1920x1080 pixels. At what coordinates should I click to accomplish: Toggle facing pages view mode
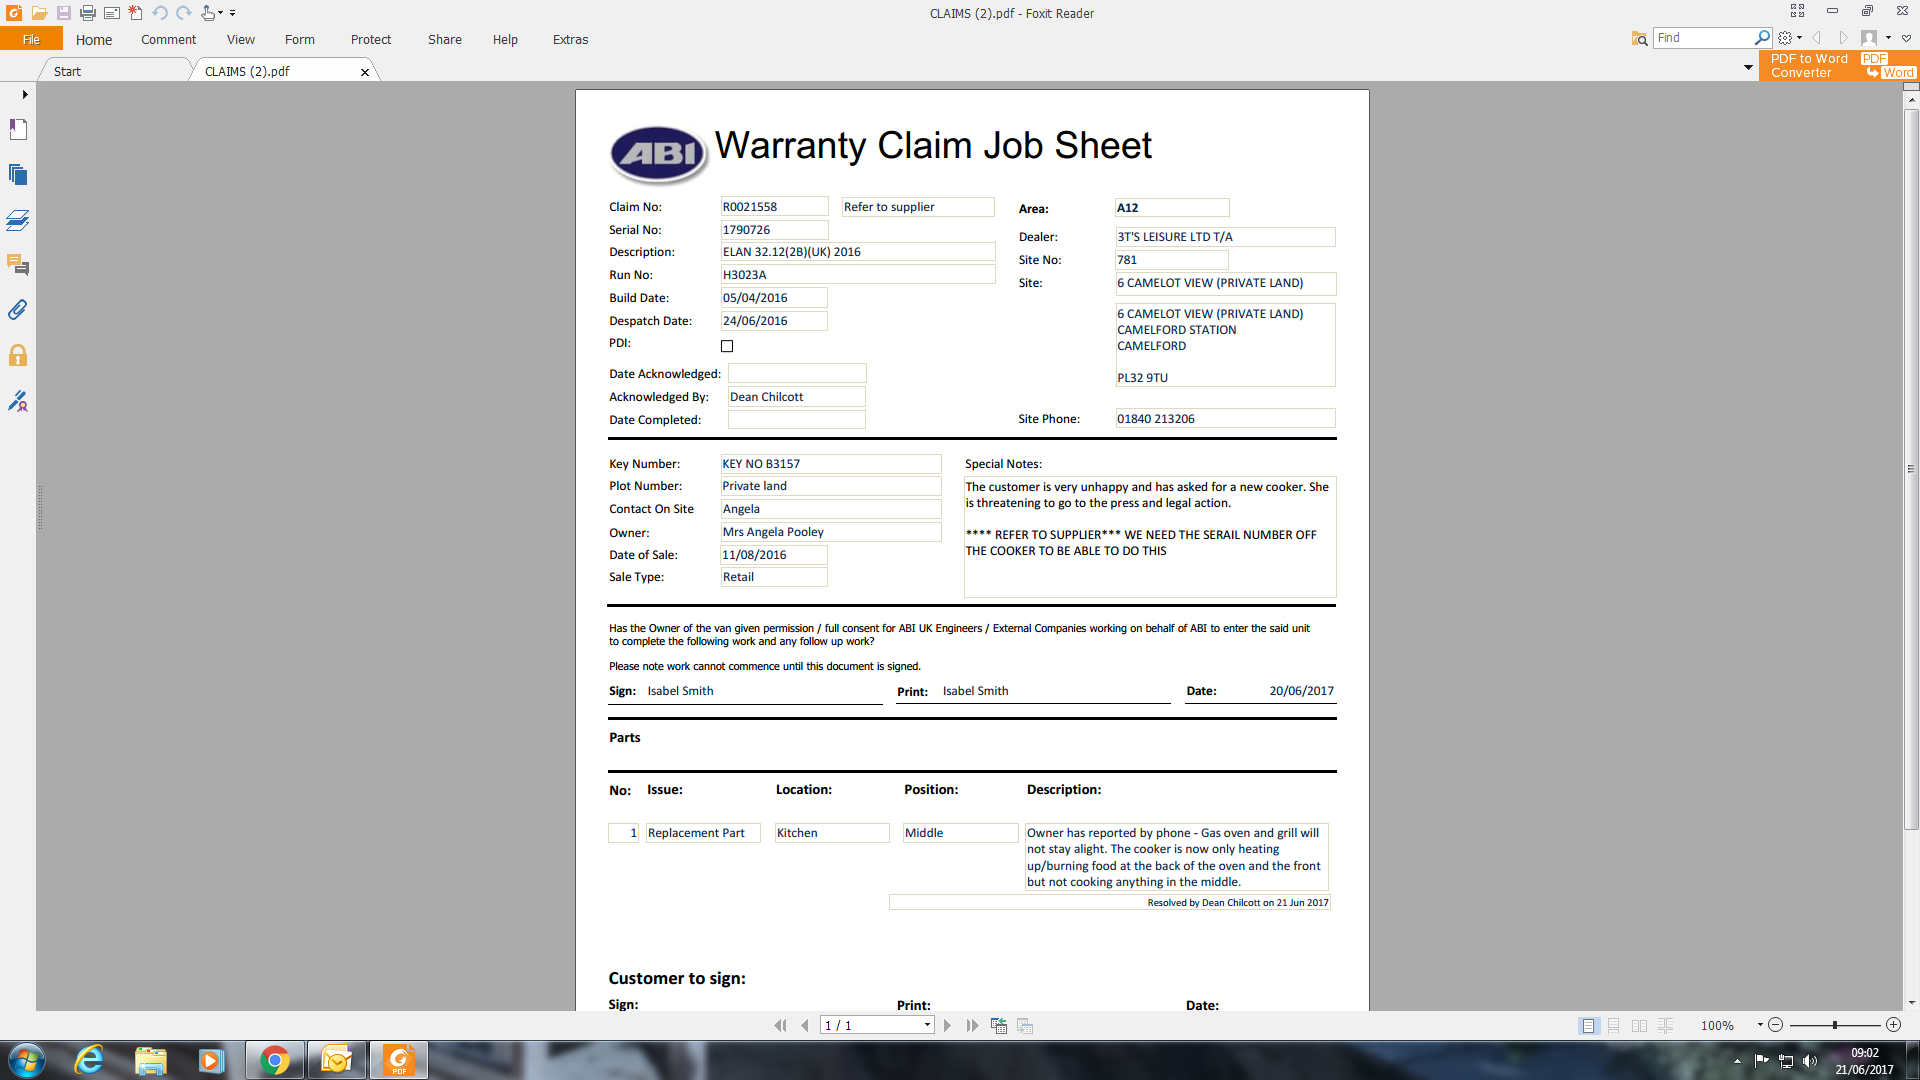[x=1639, y=1025]
